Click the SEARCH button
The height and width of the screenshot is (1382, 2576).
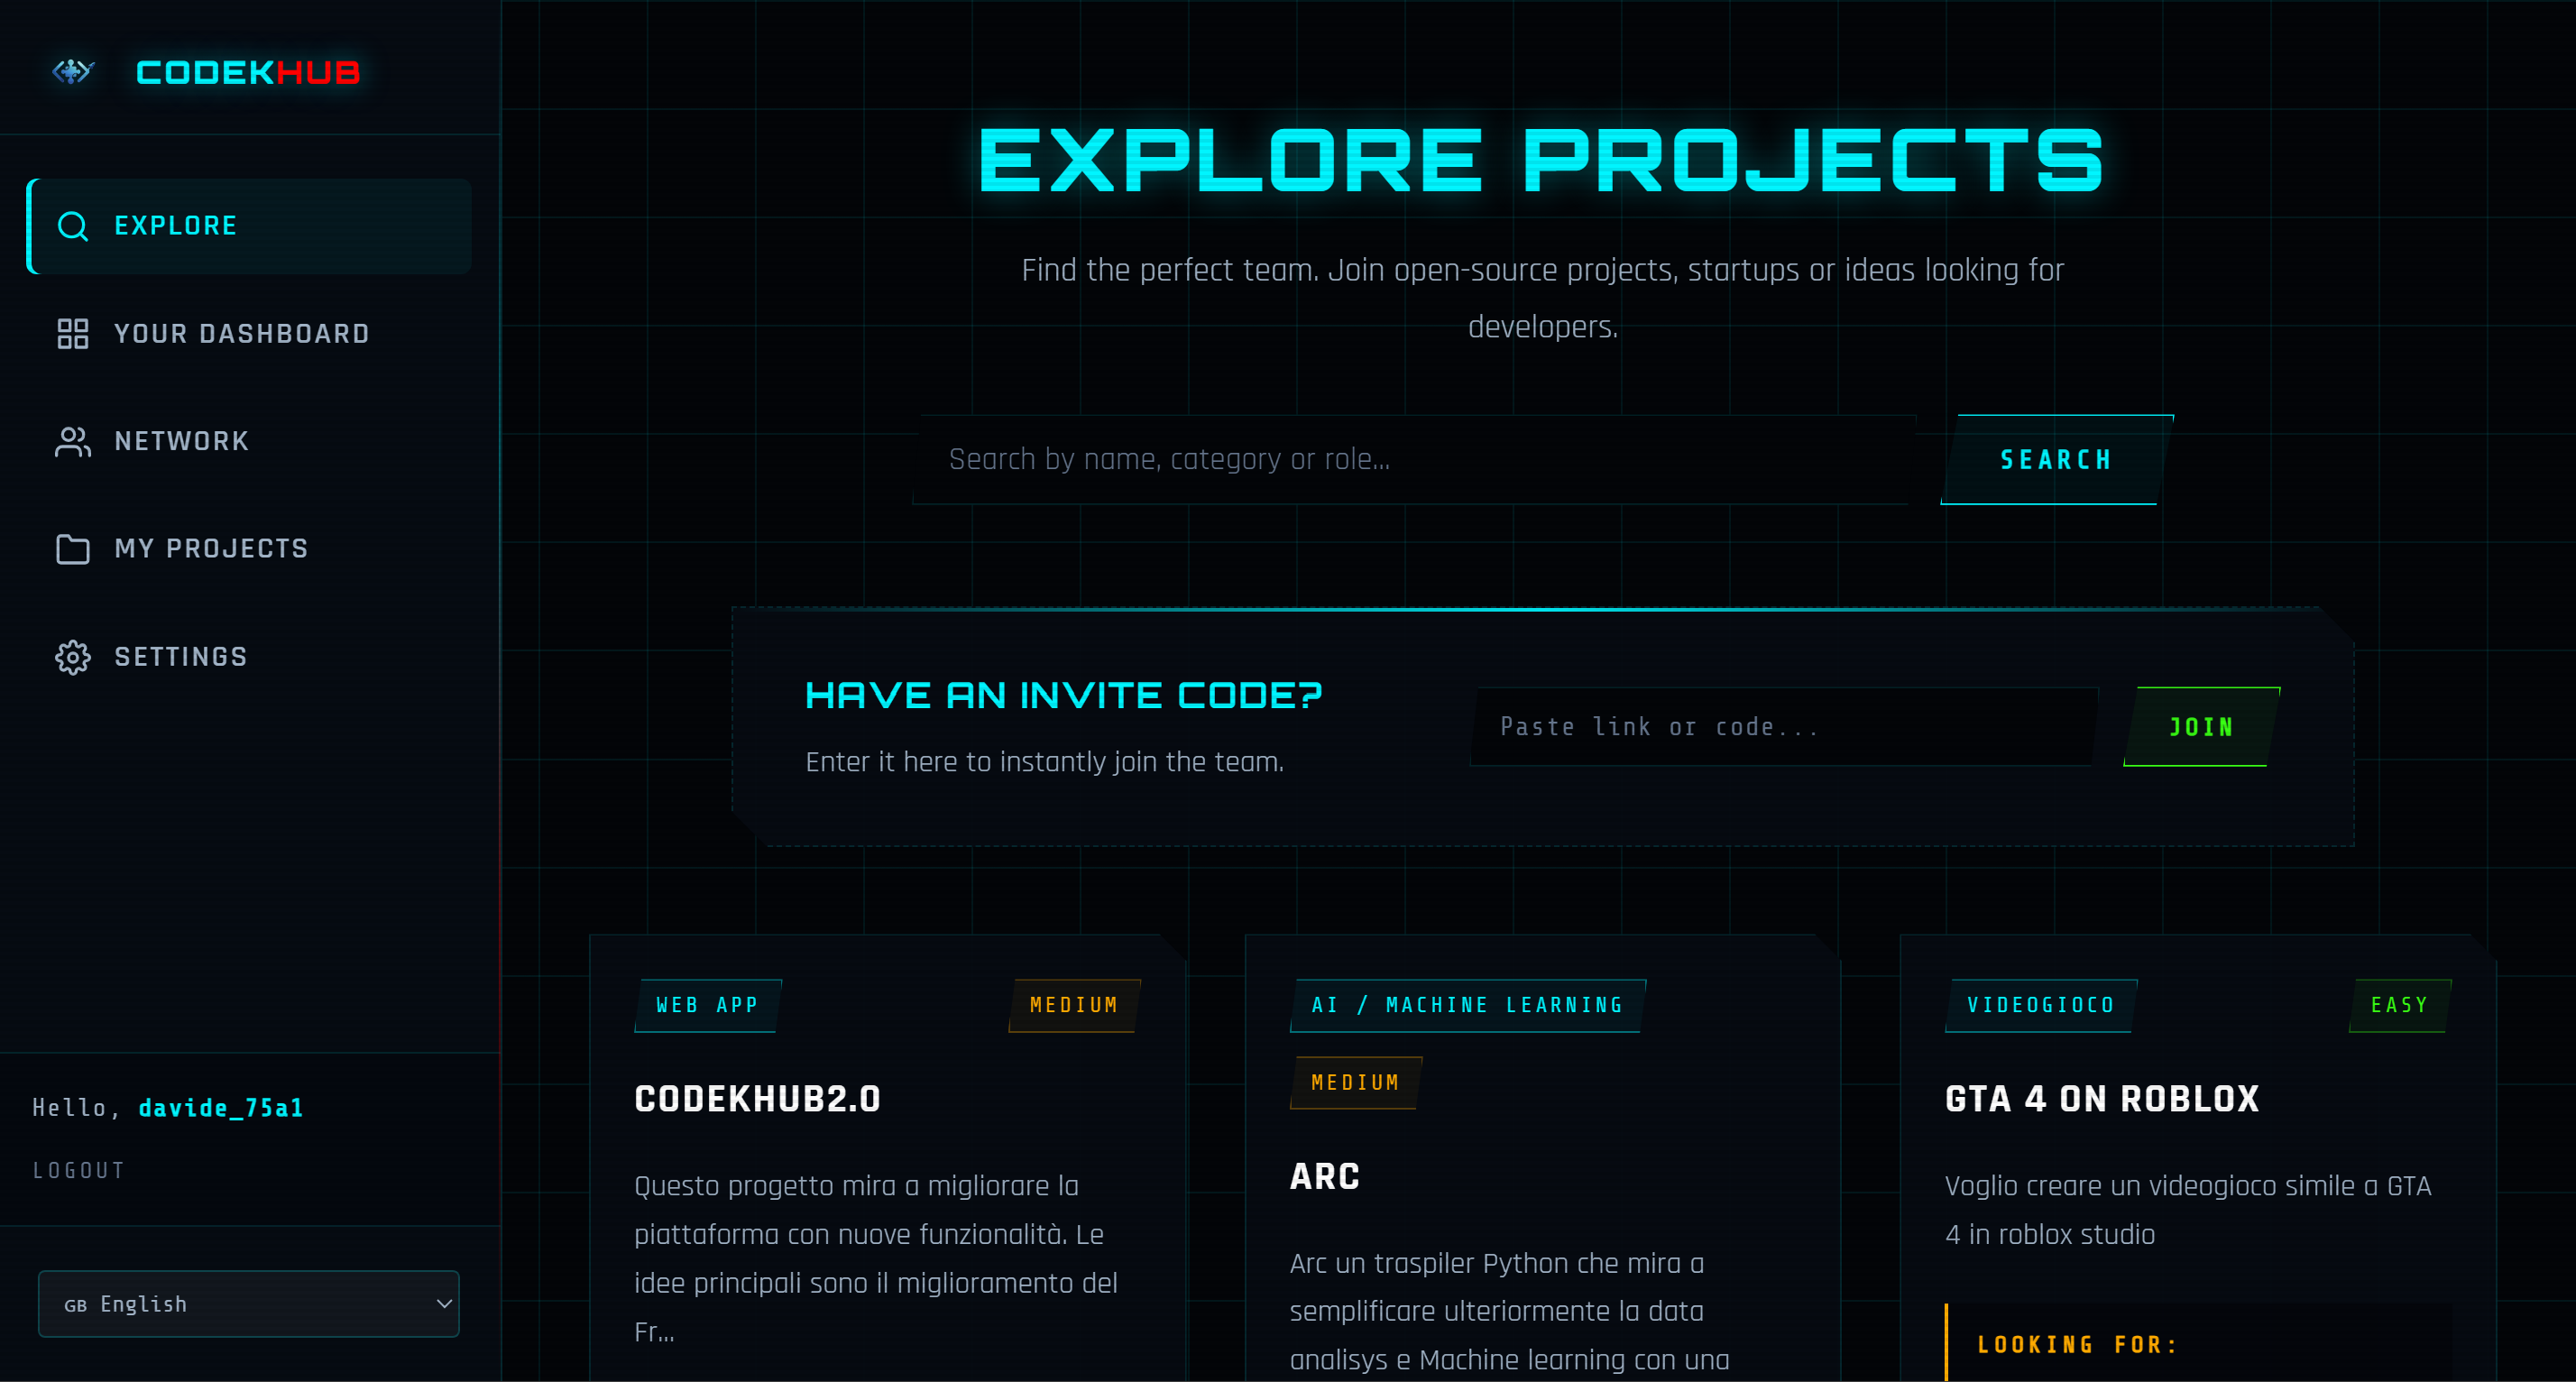tap(2054, 459)
